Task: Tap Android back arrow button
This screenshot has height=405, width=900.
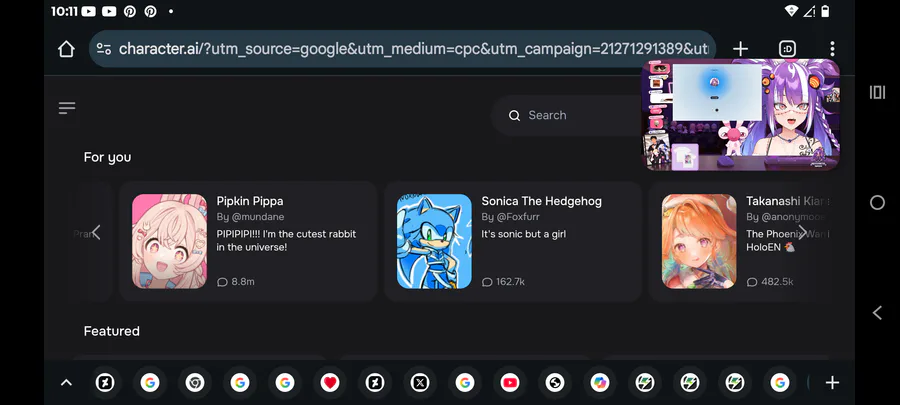Action: click(x=877, y=313)
